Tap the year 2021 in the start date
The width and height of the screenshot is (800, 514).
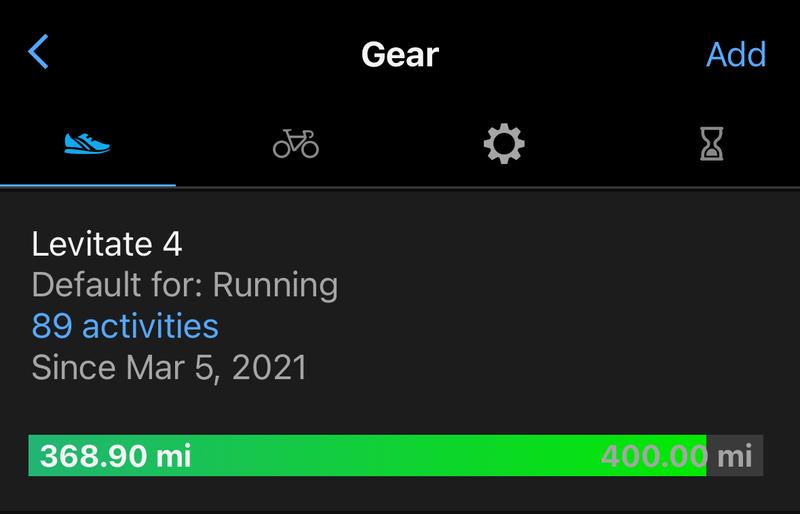click(269, 366)
